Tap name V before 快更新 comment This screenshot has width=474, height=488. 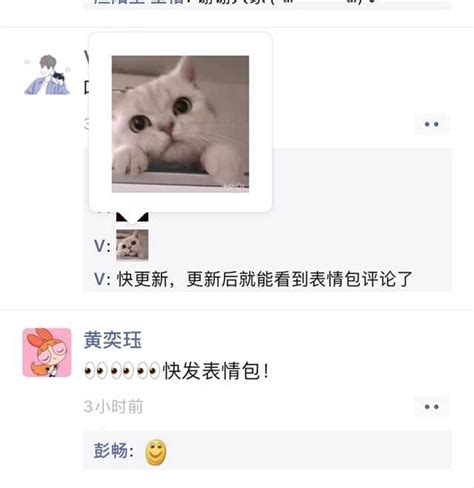[x=100, y=279]
